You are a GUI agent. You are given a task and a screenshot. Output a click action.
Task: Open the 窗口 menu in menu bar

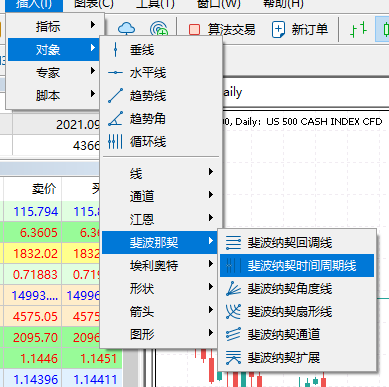pos(219,4)
